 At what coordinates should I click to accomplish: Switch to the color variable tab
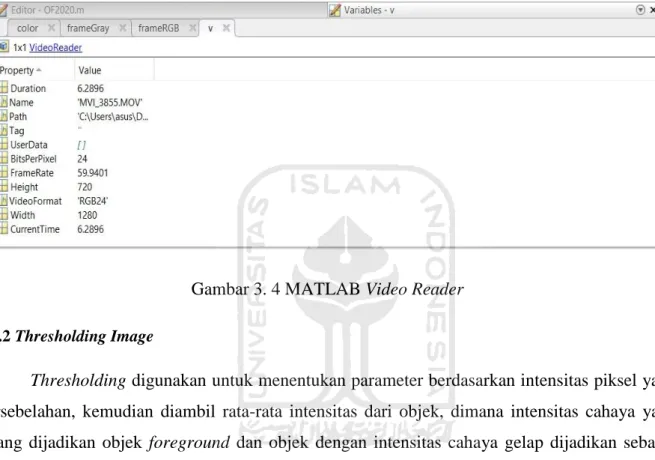coord(28,28)
